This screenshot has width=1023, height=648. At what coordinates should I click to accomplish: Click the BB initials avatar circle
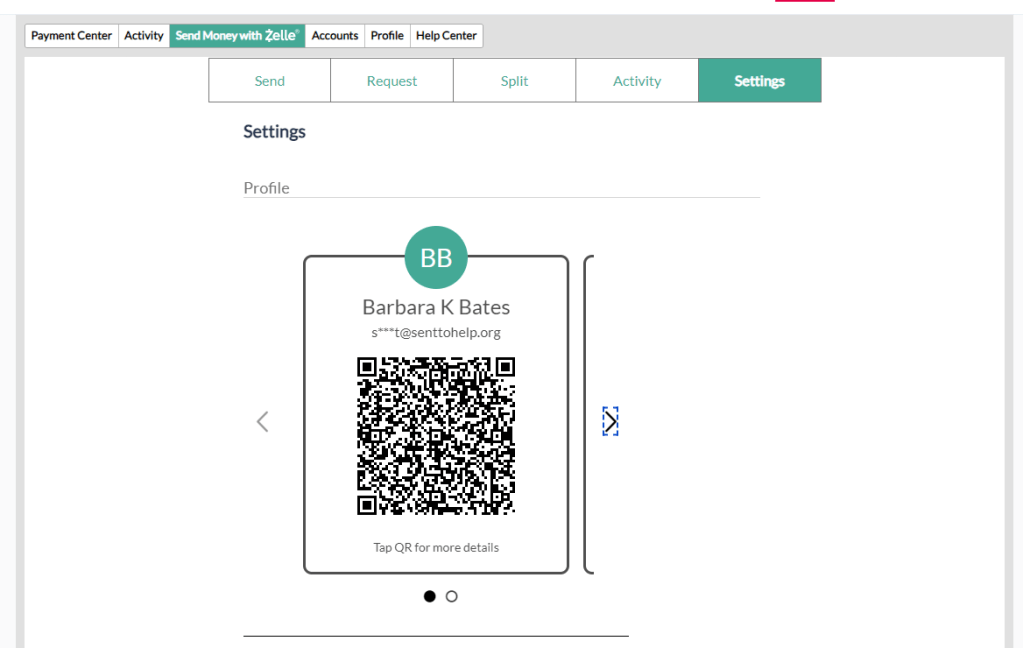point(436,258)
